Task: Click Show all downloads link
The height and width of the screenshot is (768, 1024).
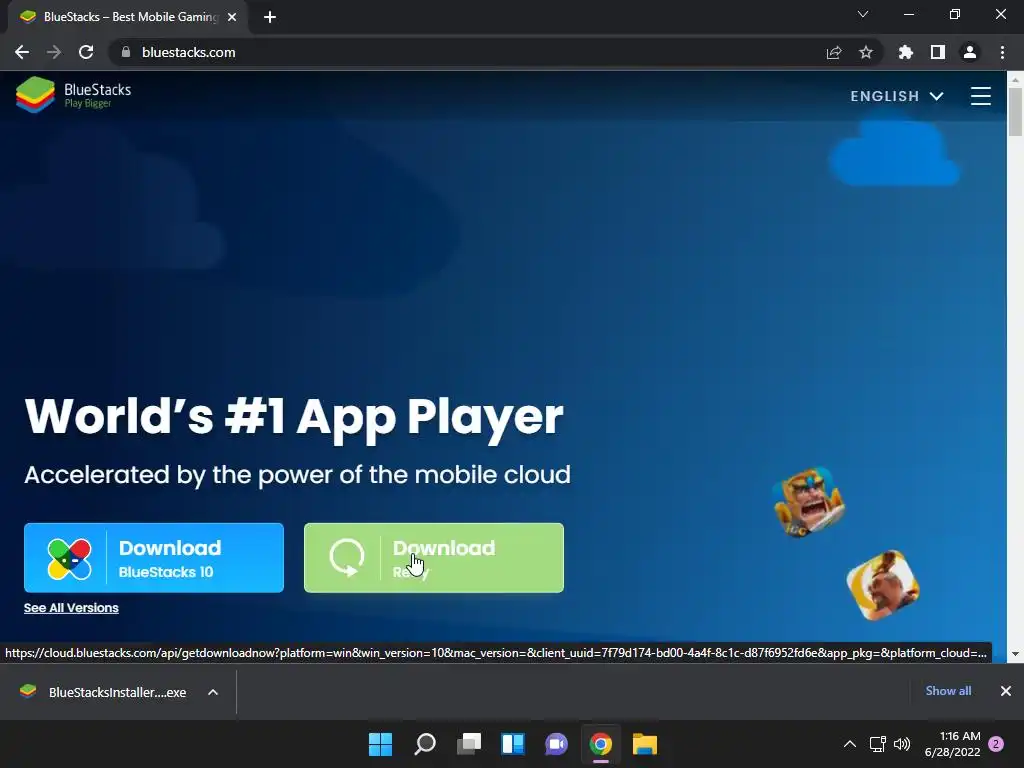Action: click(948, 691)
